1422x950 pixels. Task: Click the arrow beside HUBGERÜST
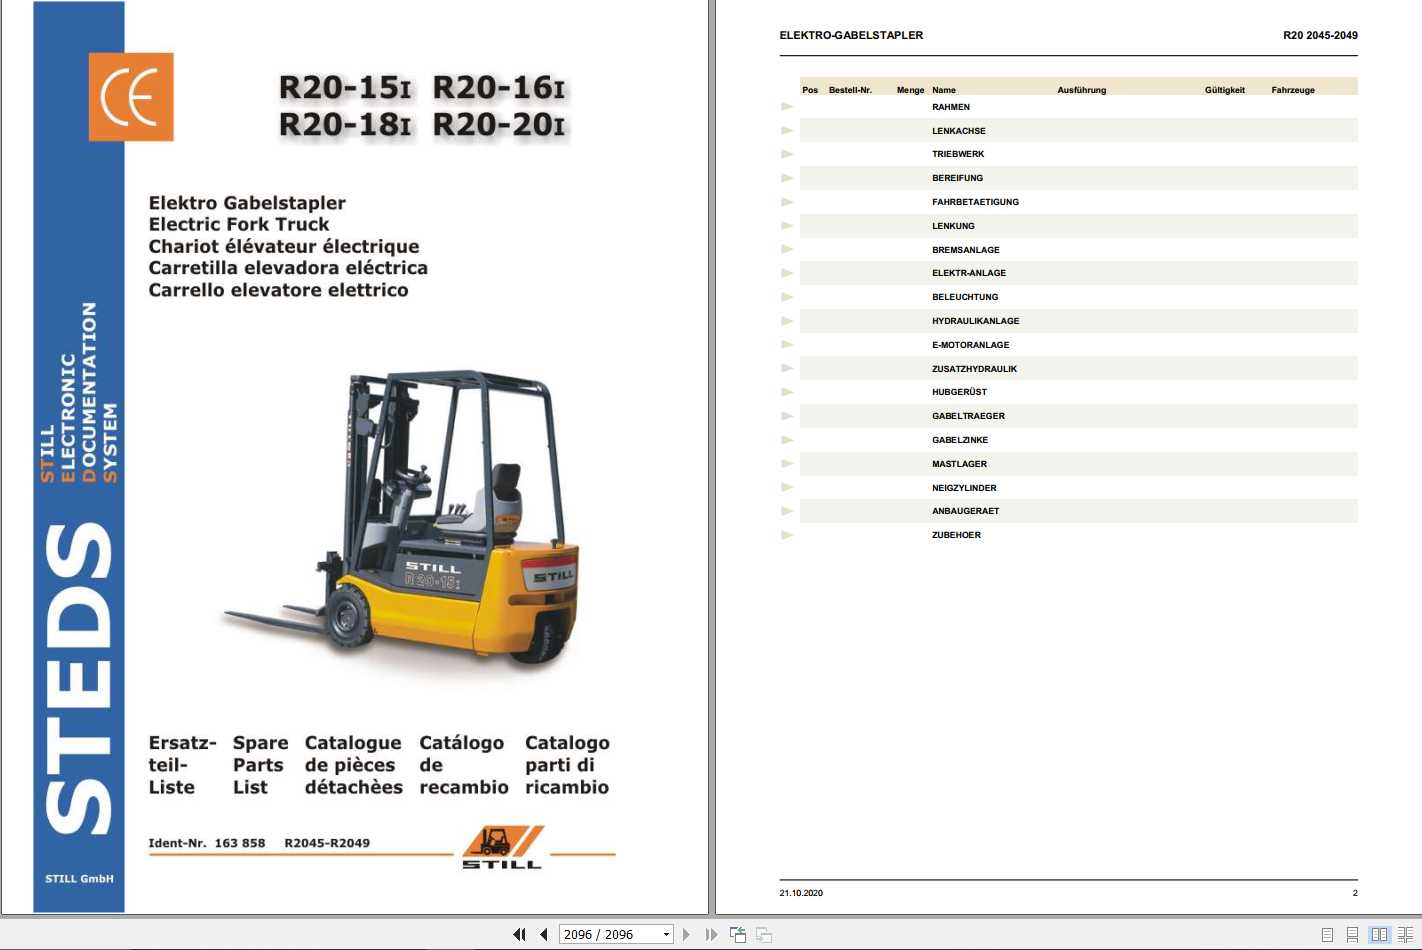(x=787, y=392)
